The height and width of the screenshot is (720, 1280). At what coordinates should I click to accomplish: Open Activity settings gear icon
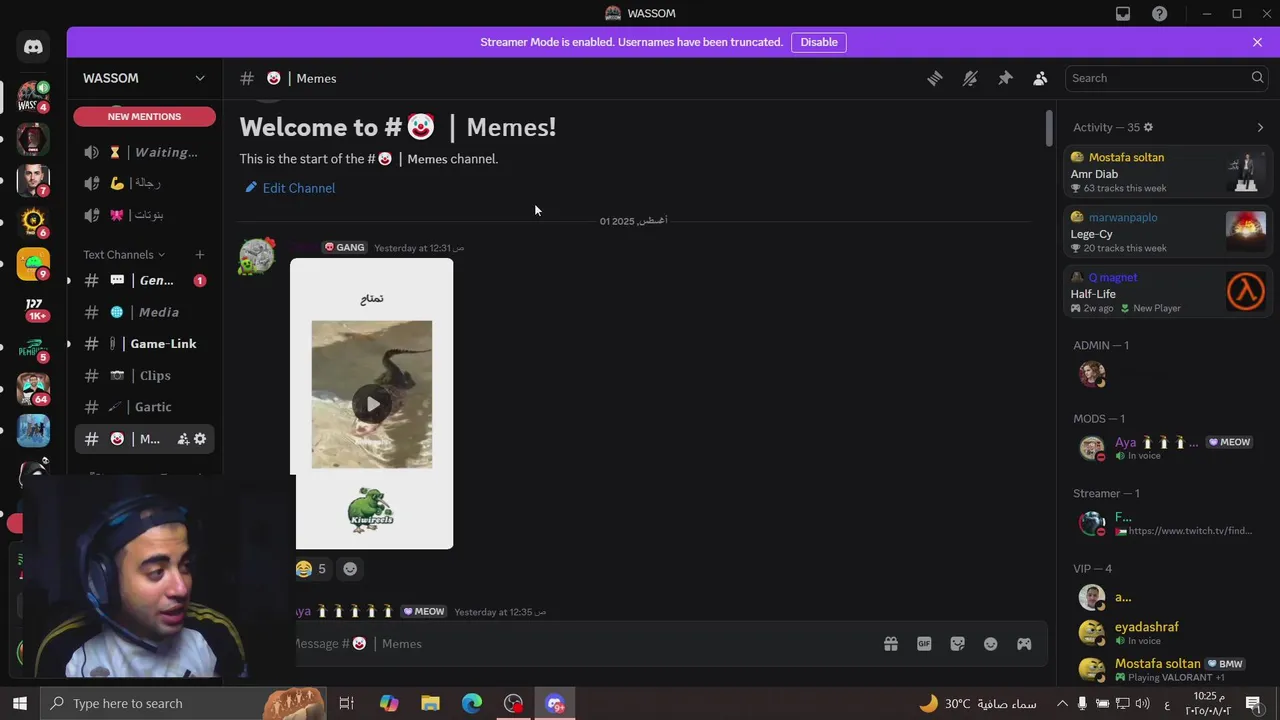[x=1148, y=127]
